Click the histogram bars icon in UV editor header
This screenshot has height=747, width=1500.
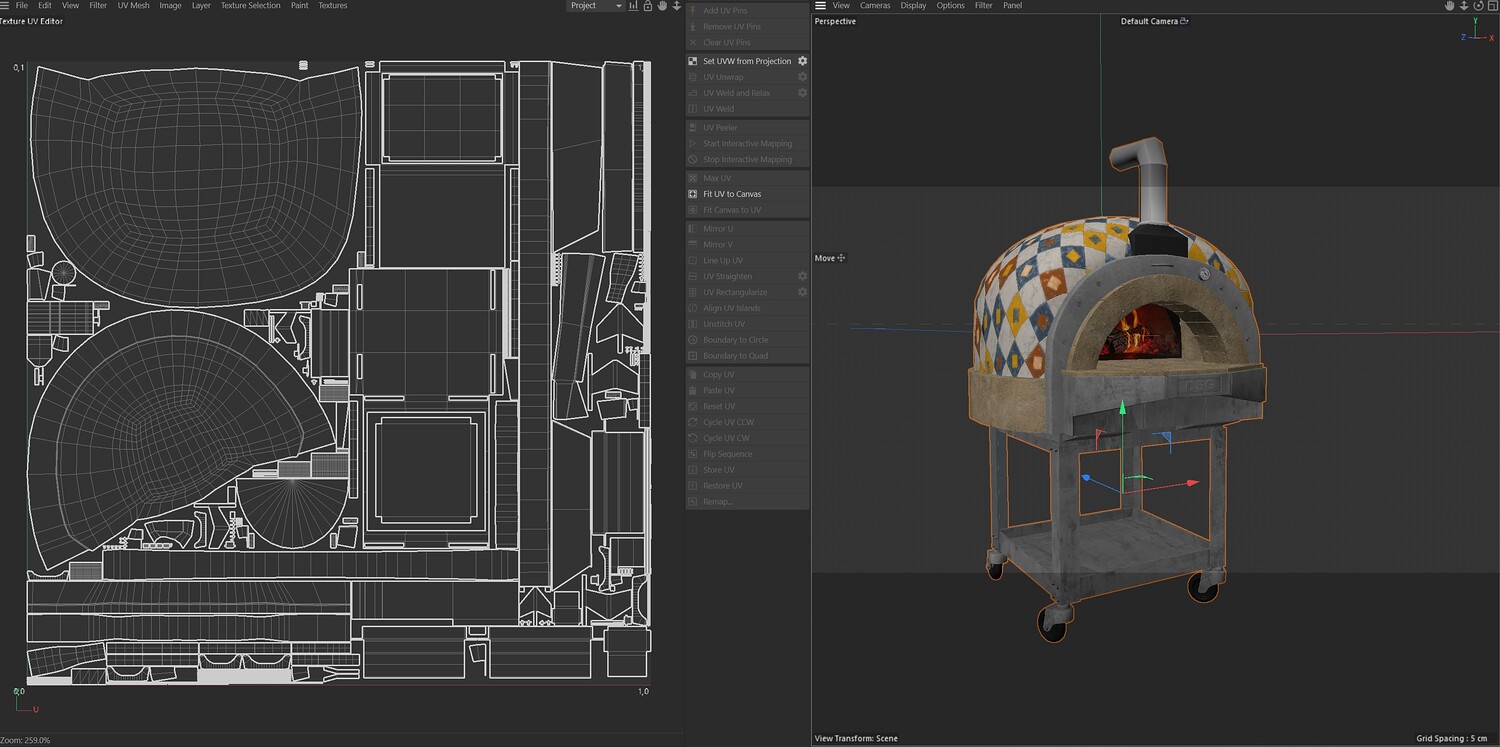[x=634, y=6]
